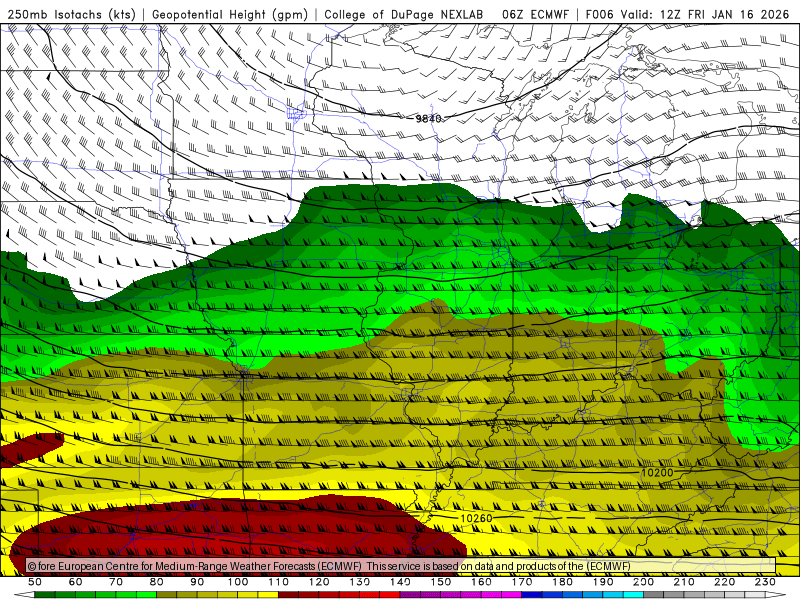Click the 130 knot scale value
Screen dimensions: 800x600
360,582
